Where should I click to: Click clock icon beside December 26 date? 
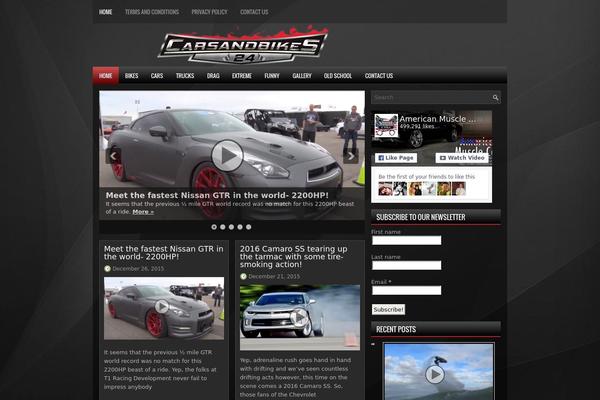pyautogui.click(x=107, y=269)
